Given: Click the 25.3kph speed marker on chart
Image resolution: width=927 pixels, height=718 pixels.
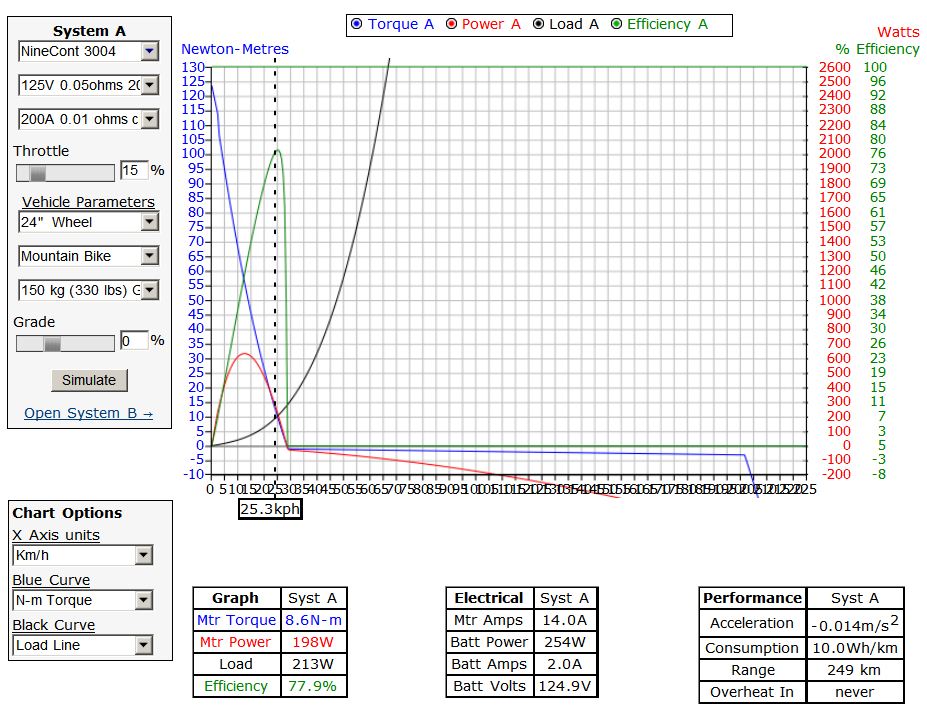Looking at the screenshot, I should tap(270, 509).
